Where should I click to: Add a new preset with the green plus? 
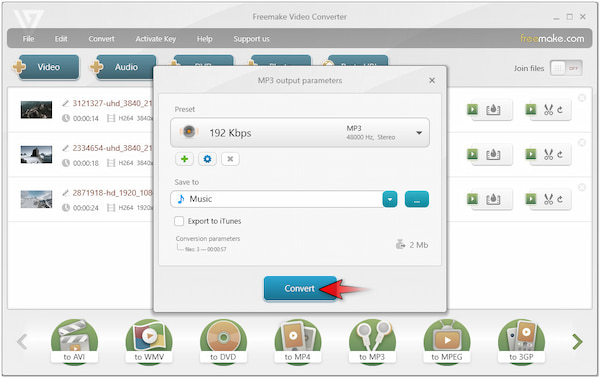tap(184, 159)
